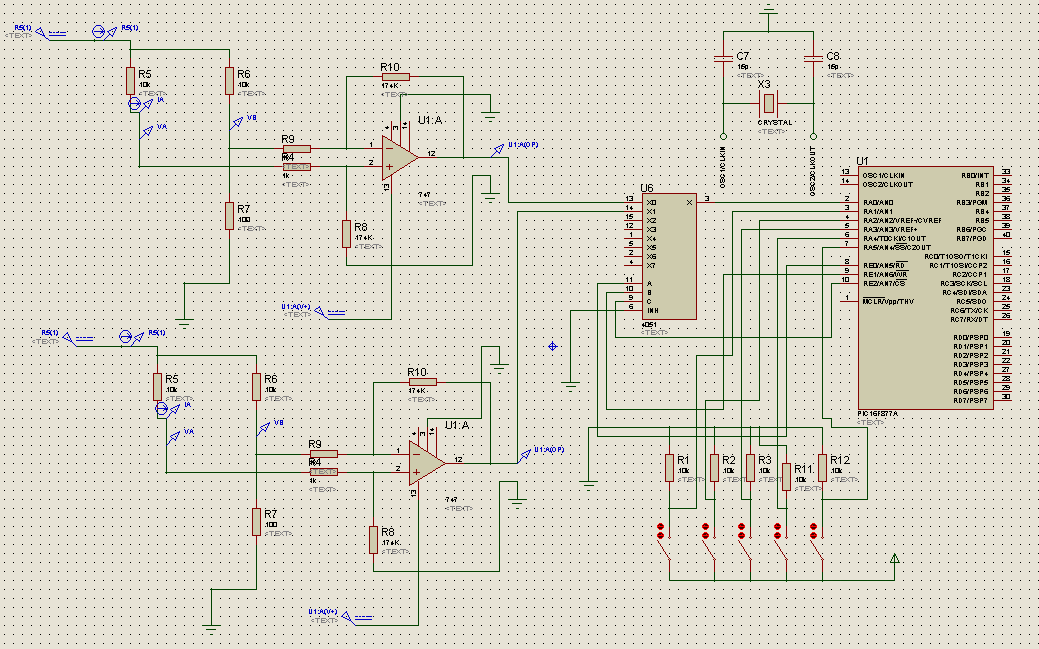Image resolution: width=1039 pixels, height=649 pixels.
Task: Select the PIC16F877A microcontroller U1 body
Action: (x=926, y=288)
